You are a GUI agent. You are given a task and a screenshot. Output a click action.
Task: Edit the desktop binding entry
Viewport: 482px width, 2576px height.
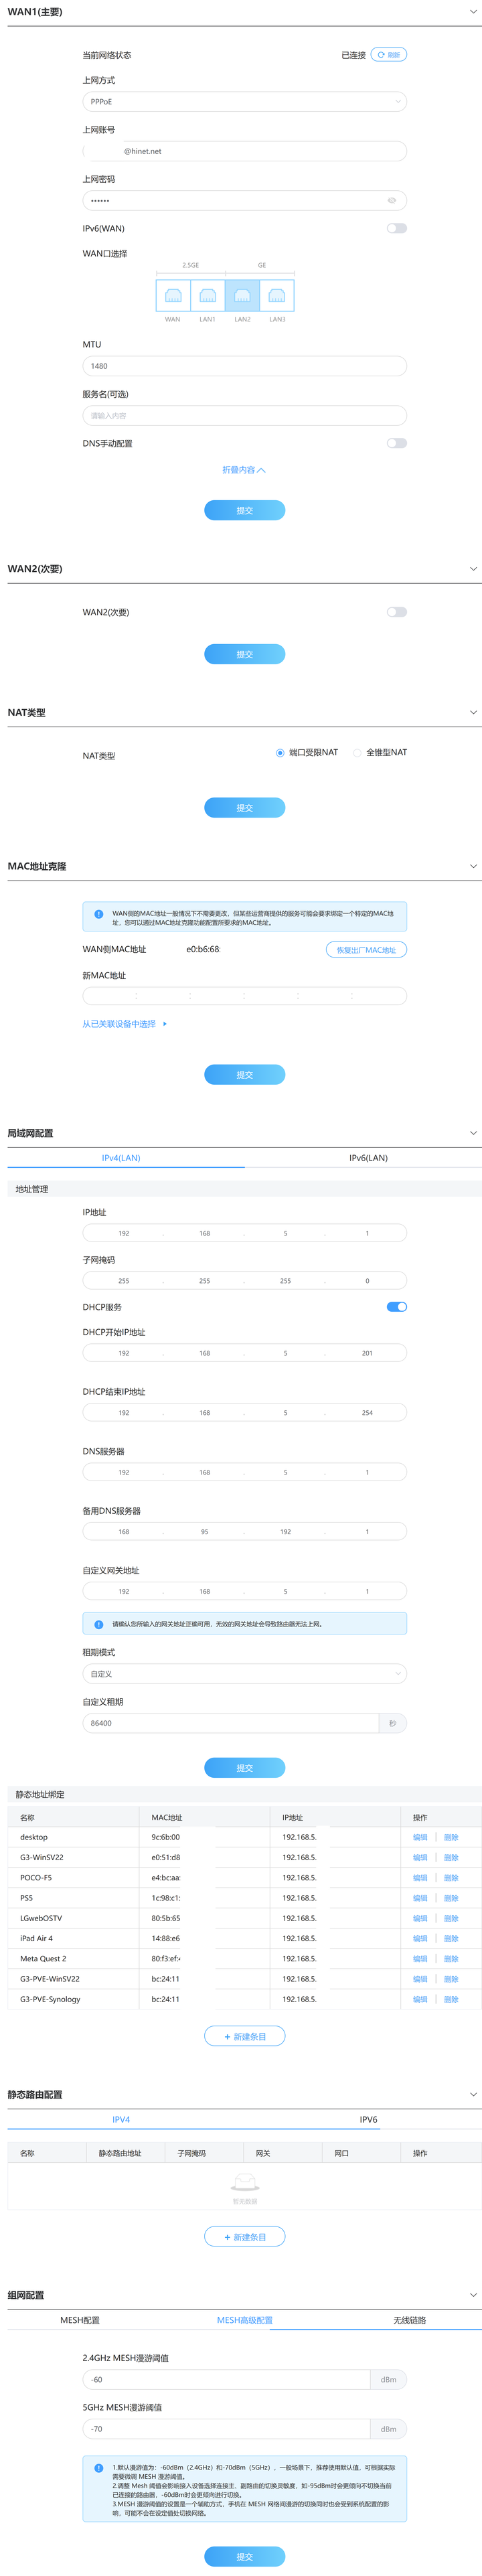[x=420, y=1837]
